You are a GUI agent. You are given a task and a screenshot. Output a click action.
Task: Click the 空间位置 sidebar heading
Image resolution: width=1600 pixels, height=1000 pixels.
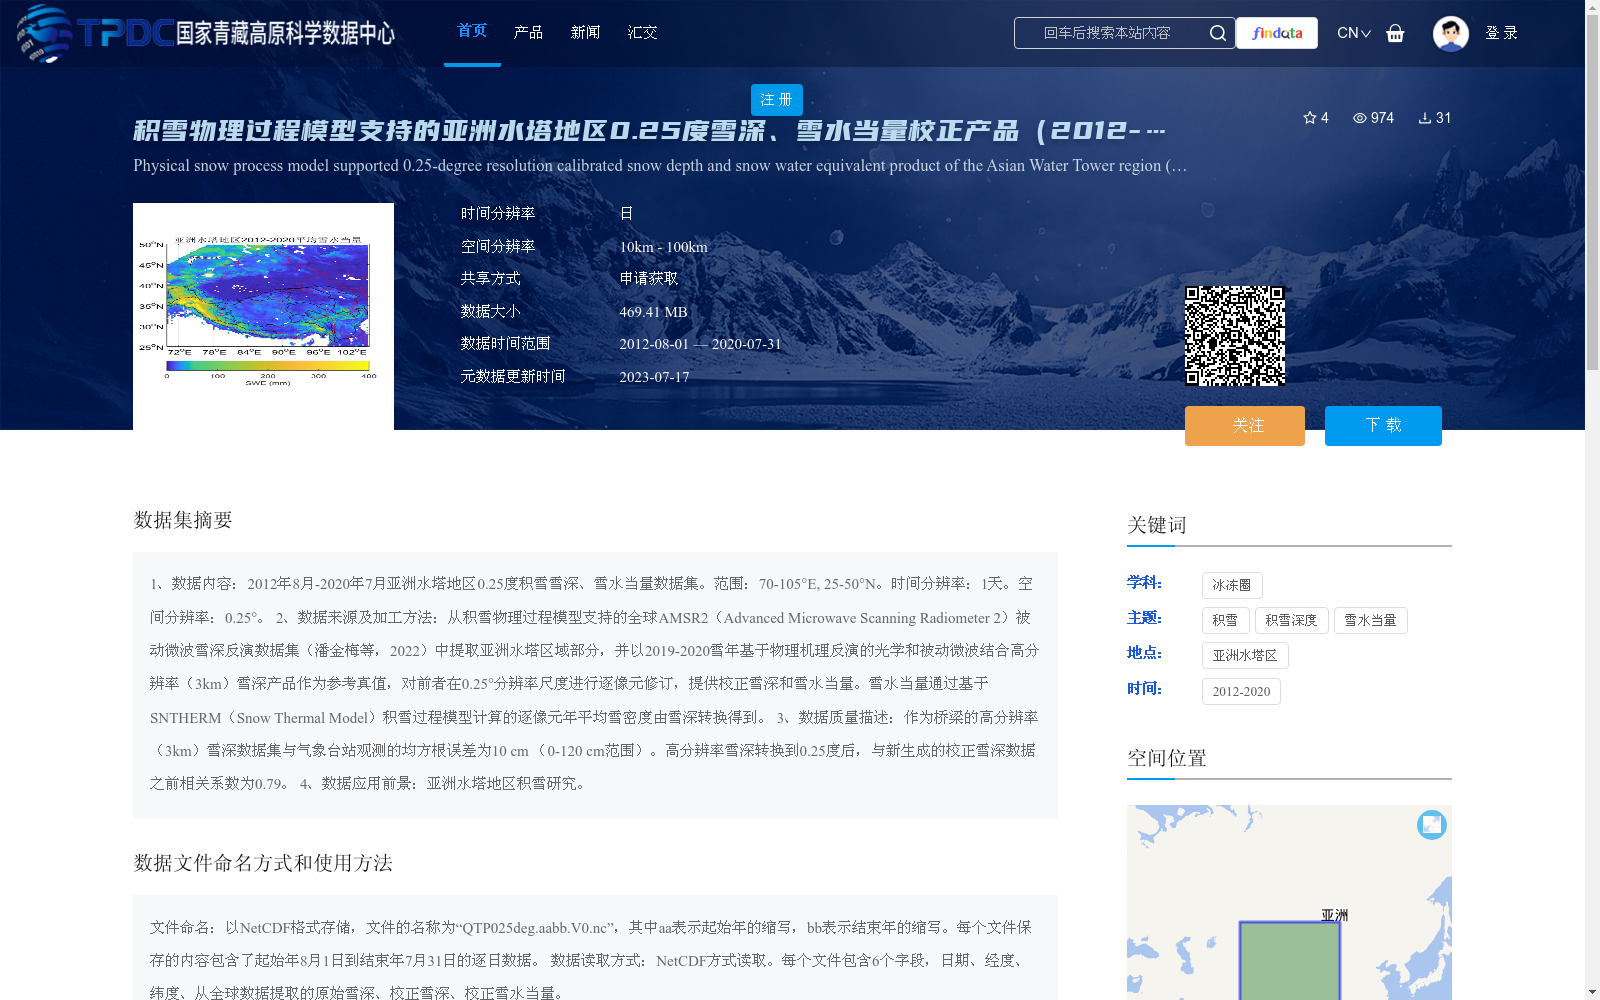click(x=1167, y=758)
